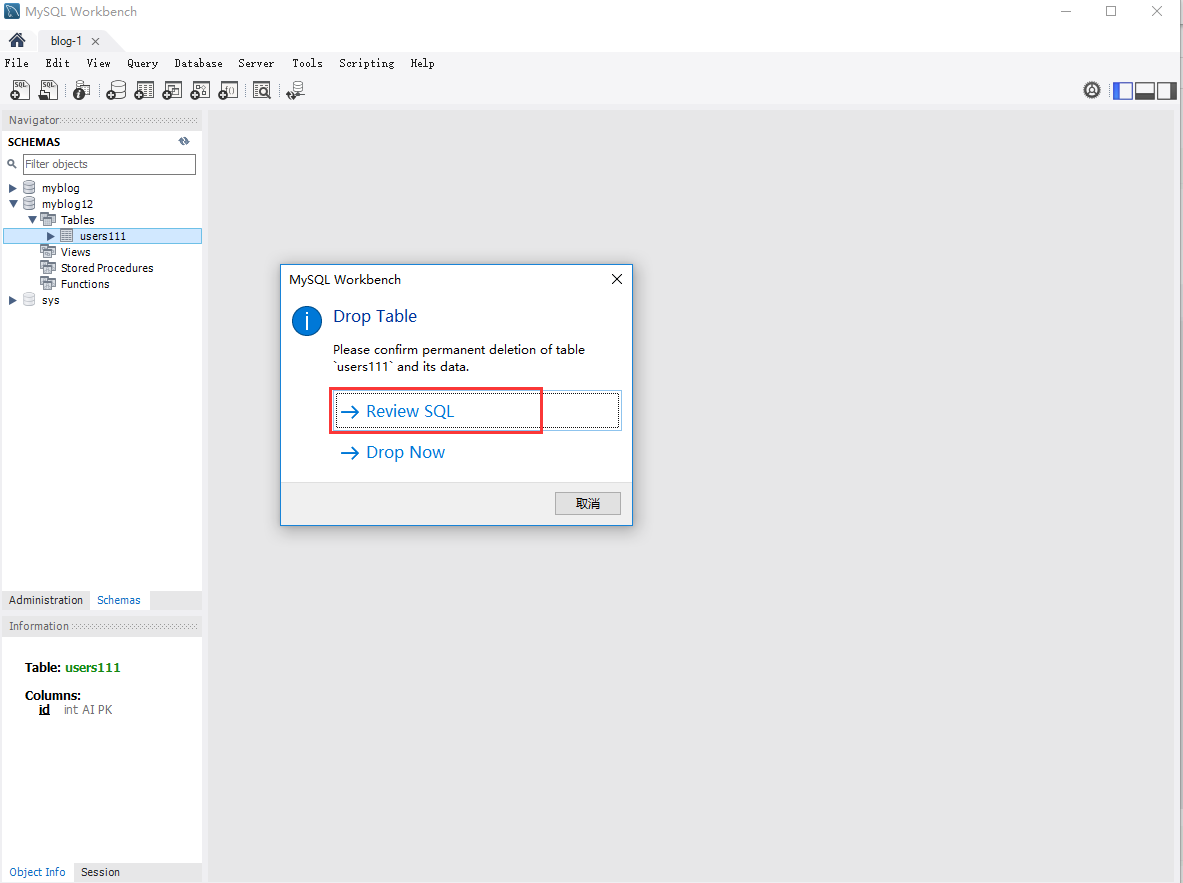The width and height of the screenshot is (1183, 883).
Task: Create new function toolbar icon
Action: point(228,91)
